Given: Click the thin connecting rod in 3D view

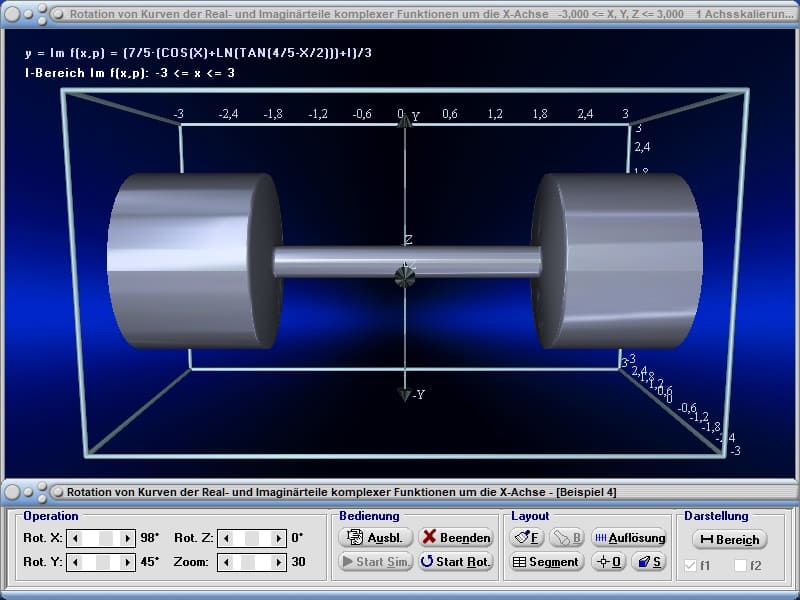Looking at the screenshot, I should [x=407, y=262].
